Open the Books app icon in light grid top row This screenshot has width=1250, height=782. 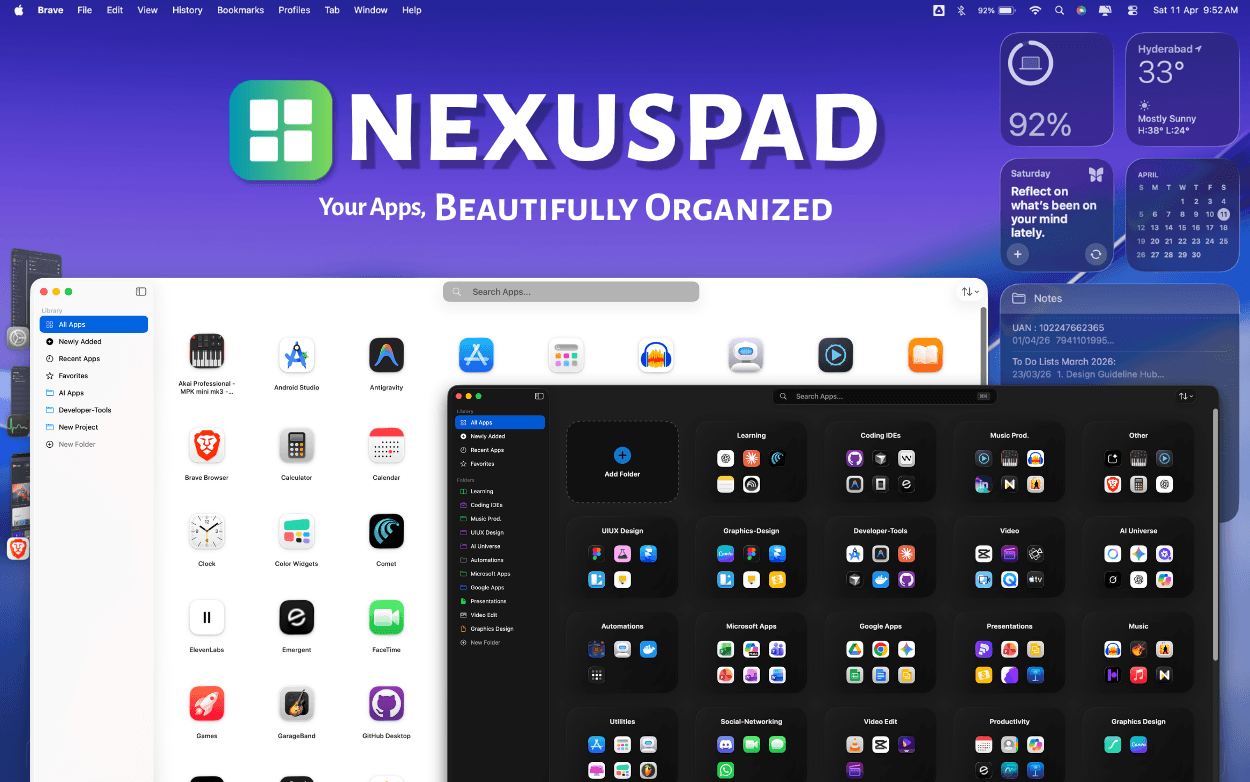point(926,355)
